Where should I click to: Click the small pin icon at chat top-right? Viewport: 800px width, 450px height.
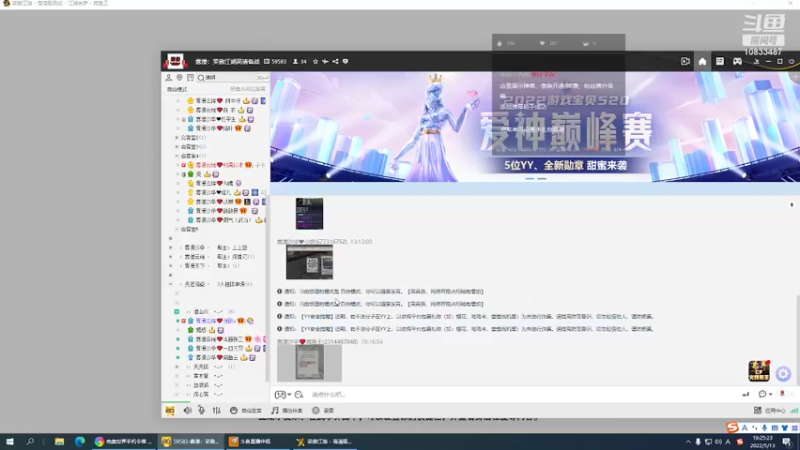[792, 205]
